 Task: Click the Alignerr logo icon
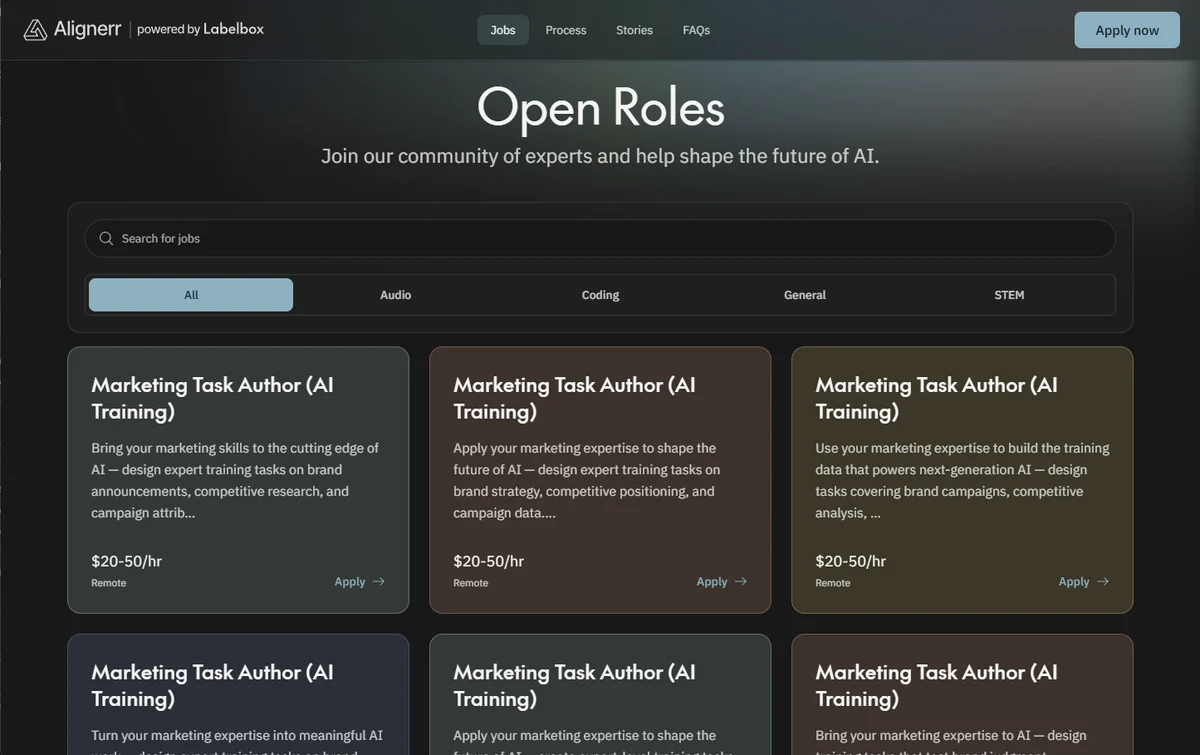[x=35, y=30]
